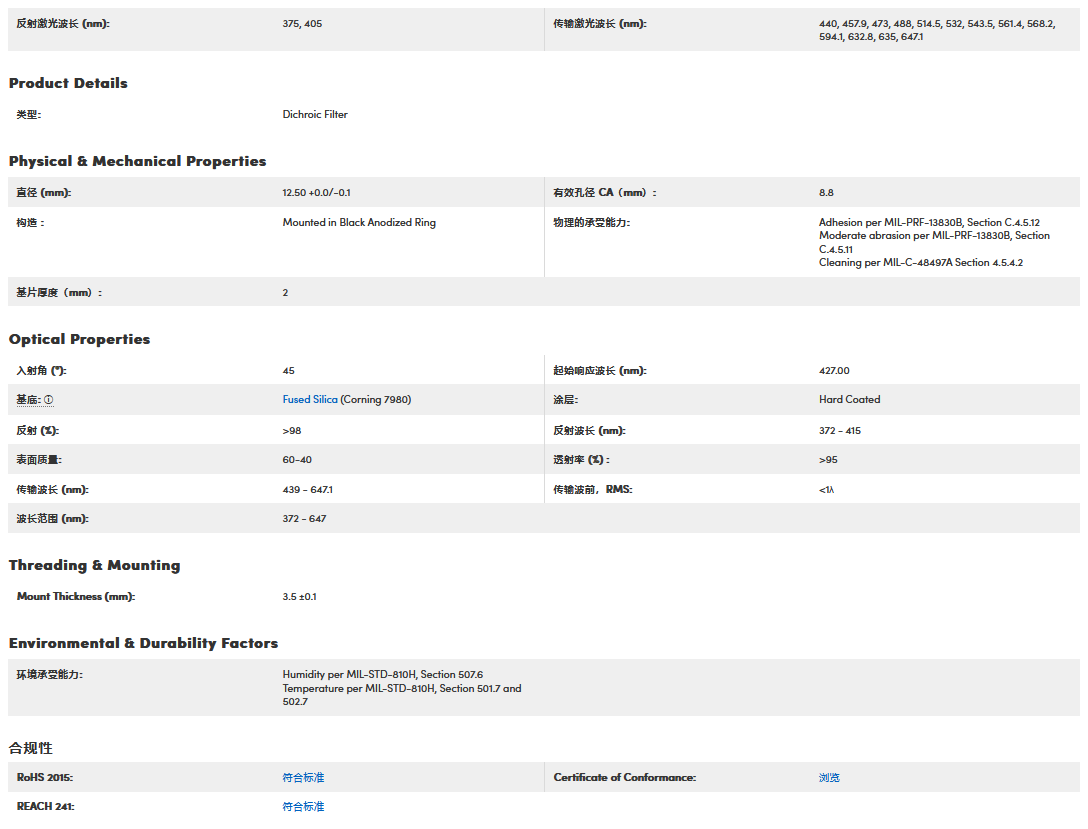Open REACH 241 符合标准 link
Image resolution: width=1088 pixels, height=829 pixels.
[303, 807]
